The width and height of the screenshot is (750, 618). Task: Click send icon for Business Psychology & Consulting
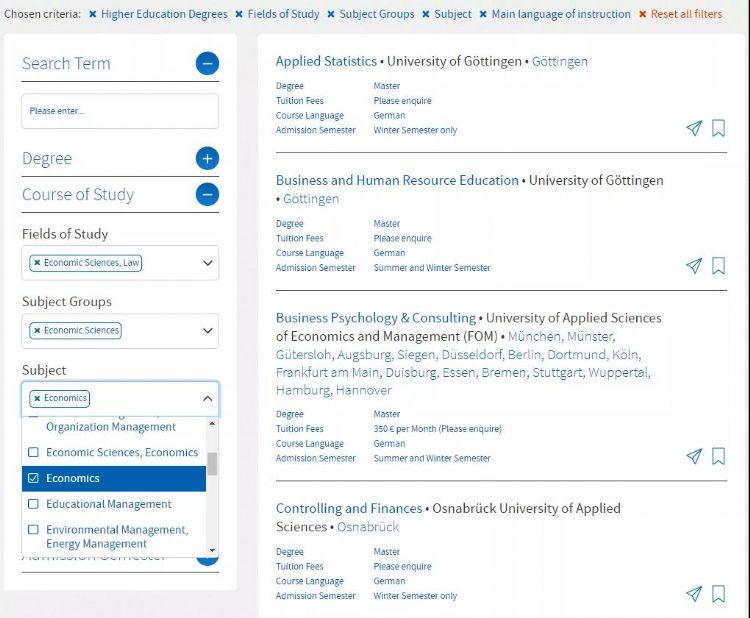coord(694,456)
